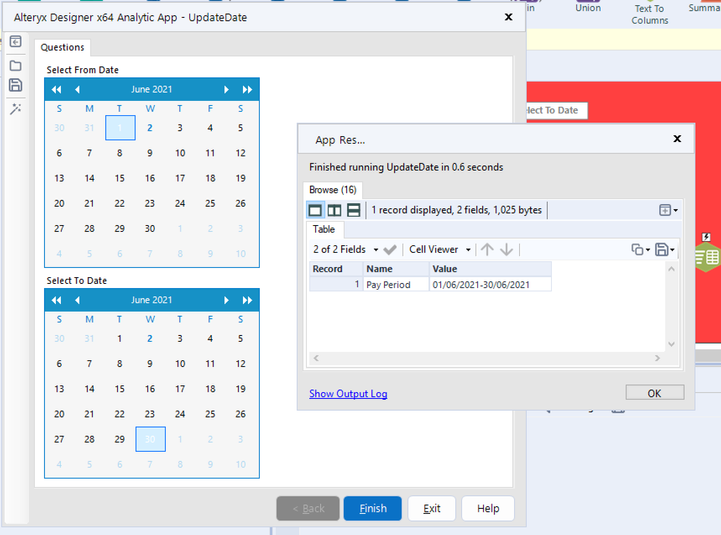Go to previous month in To Date calendar
This screenshot has width=721, height=535.
77,300
